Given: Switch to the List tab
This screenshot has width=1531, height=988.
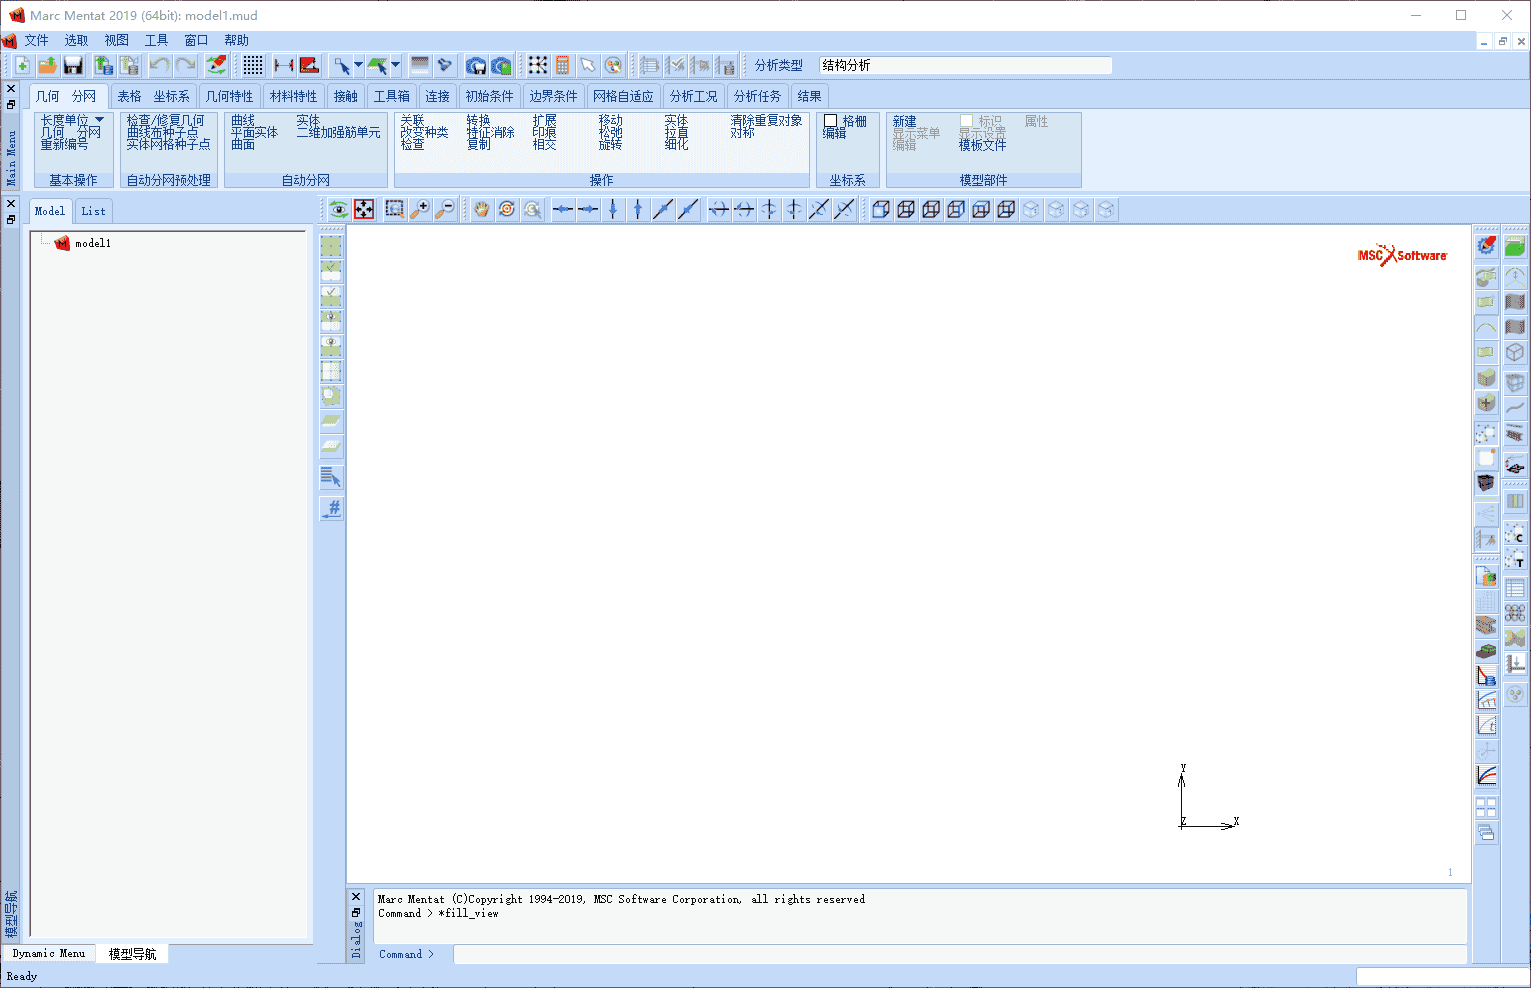Looking at the screenshot, I should 93,211.
